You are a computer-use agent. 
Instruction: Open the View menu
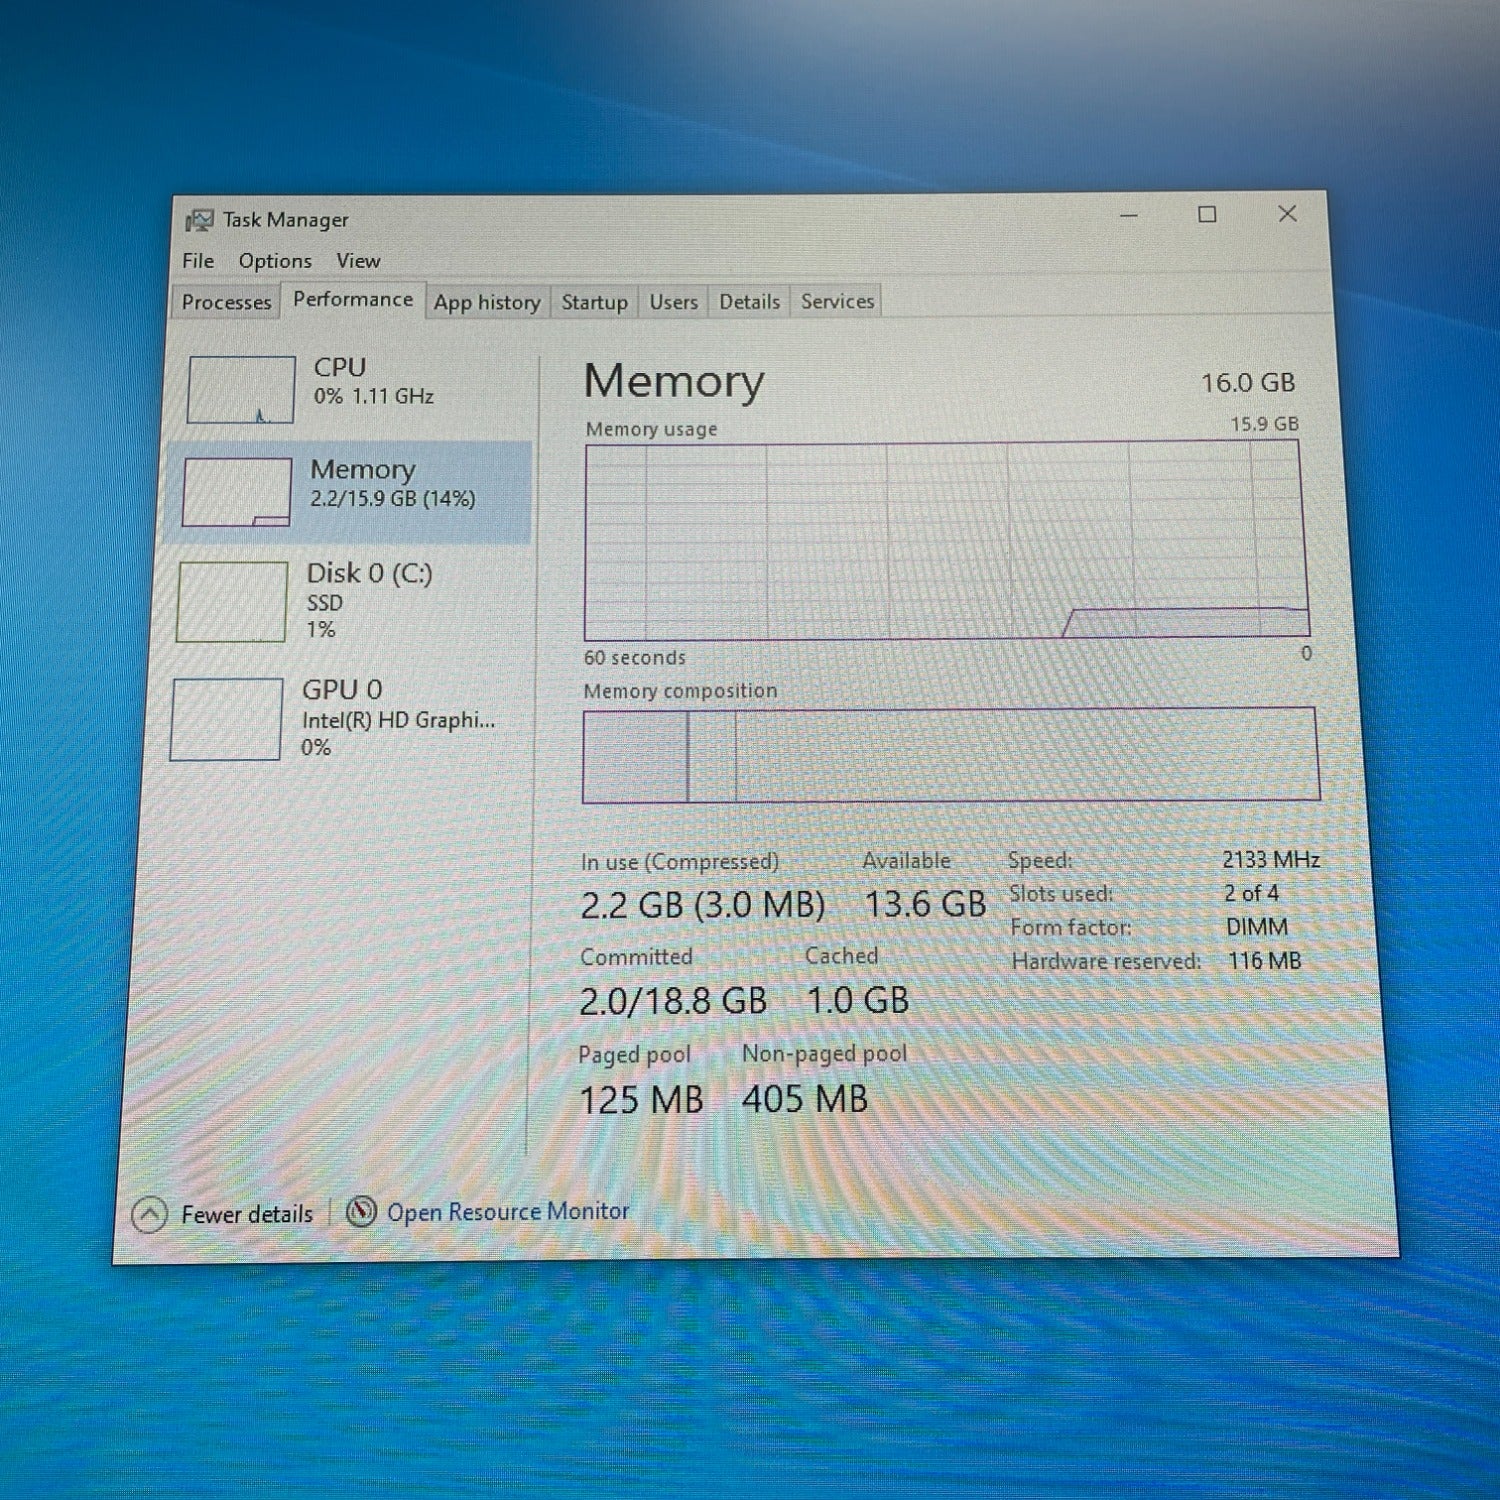tap(358, 261)
